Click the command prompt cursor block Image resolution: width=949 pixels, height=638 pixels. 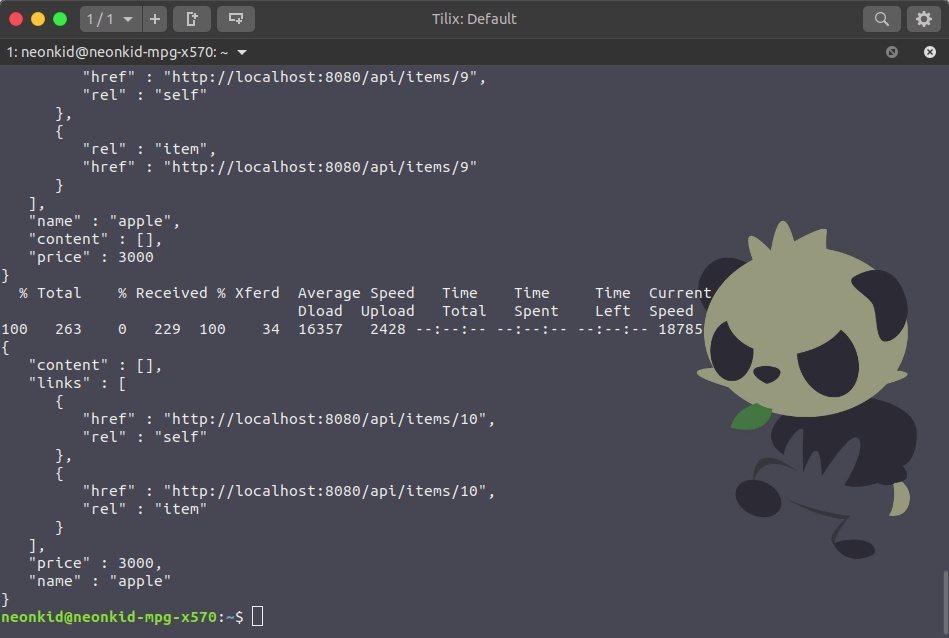click(257, 616)
